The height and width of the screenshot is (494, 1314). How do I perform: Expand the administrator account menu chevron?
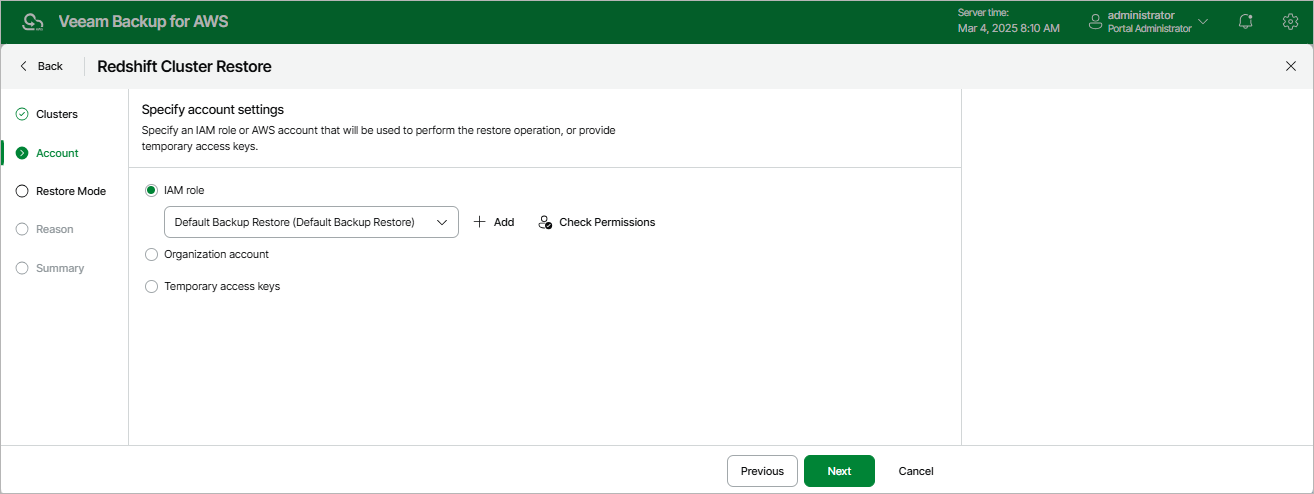1203,22
